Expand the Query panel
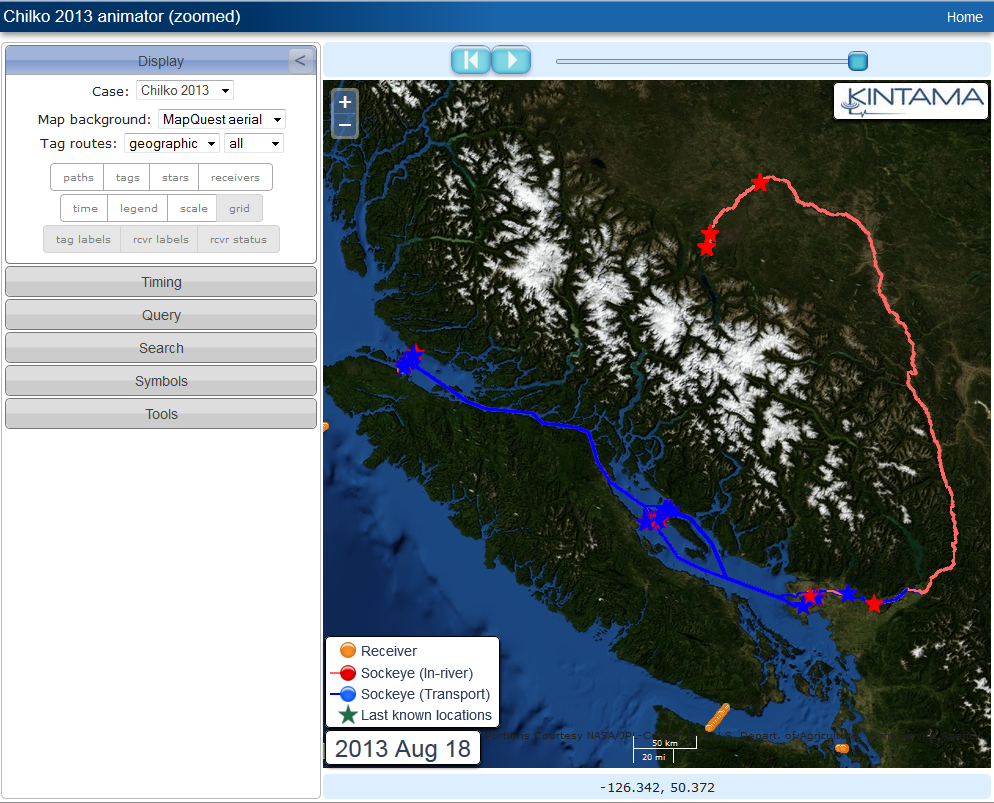 point(161,315)
